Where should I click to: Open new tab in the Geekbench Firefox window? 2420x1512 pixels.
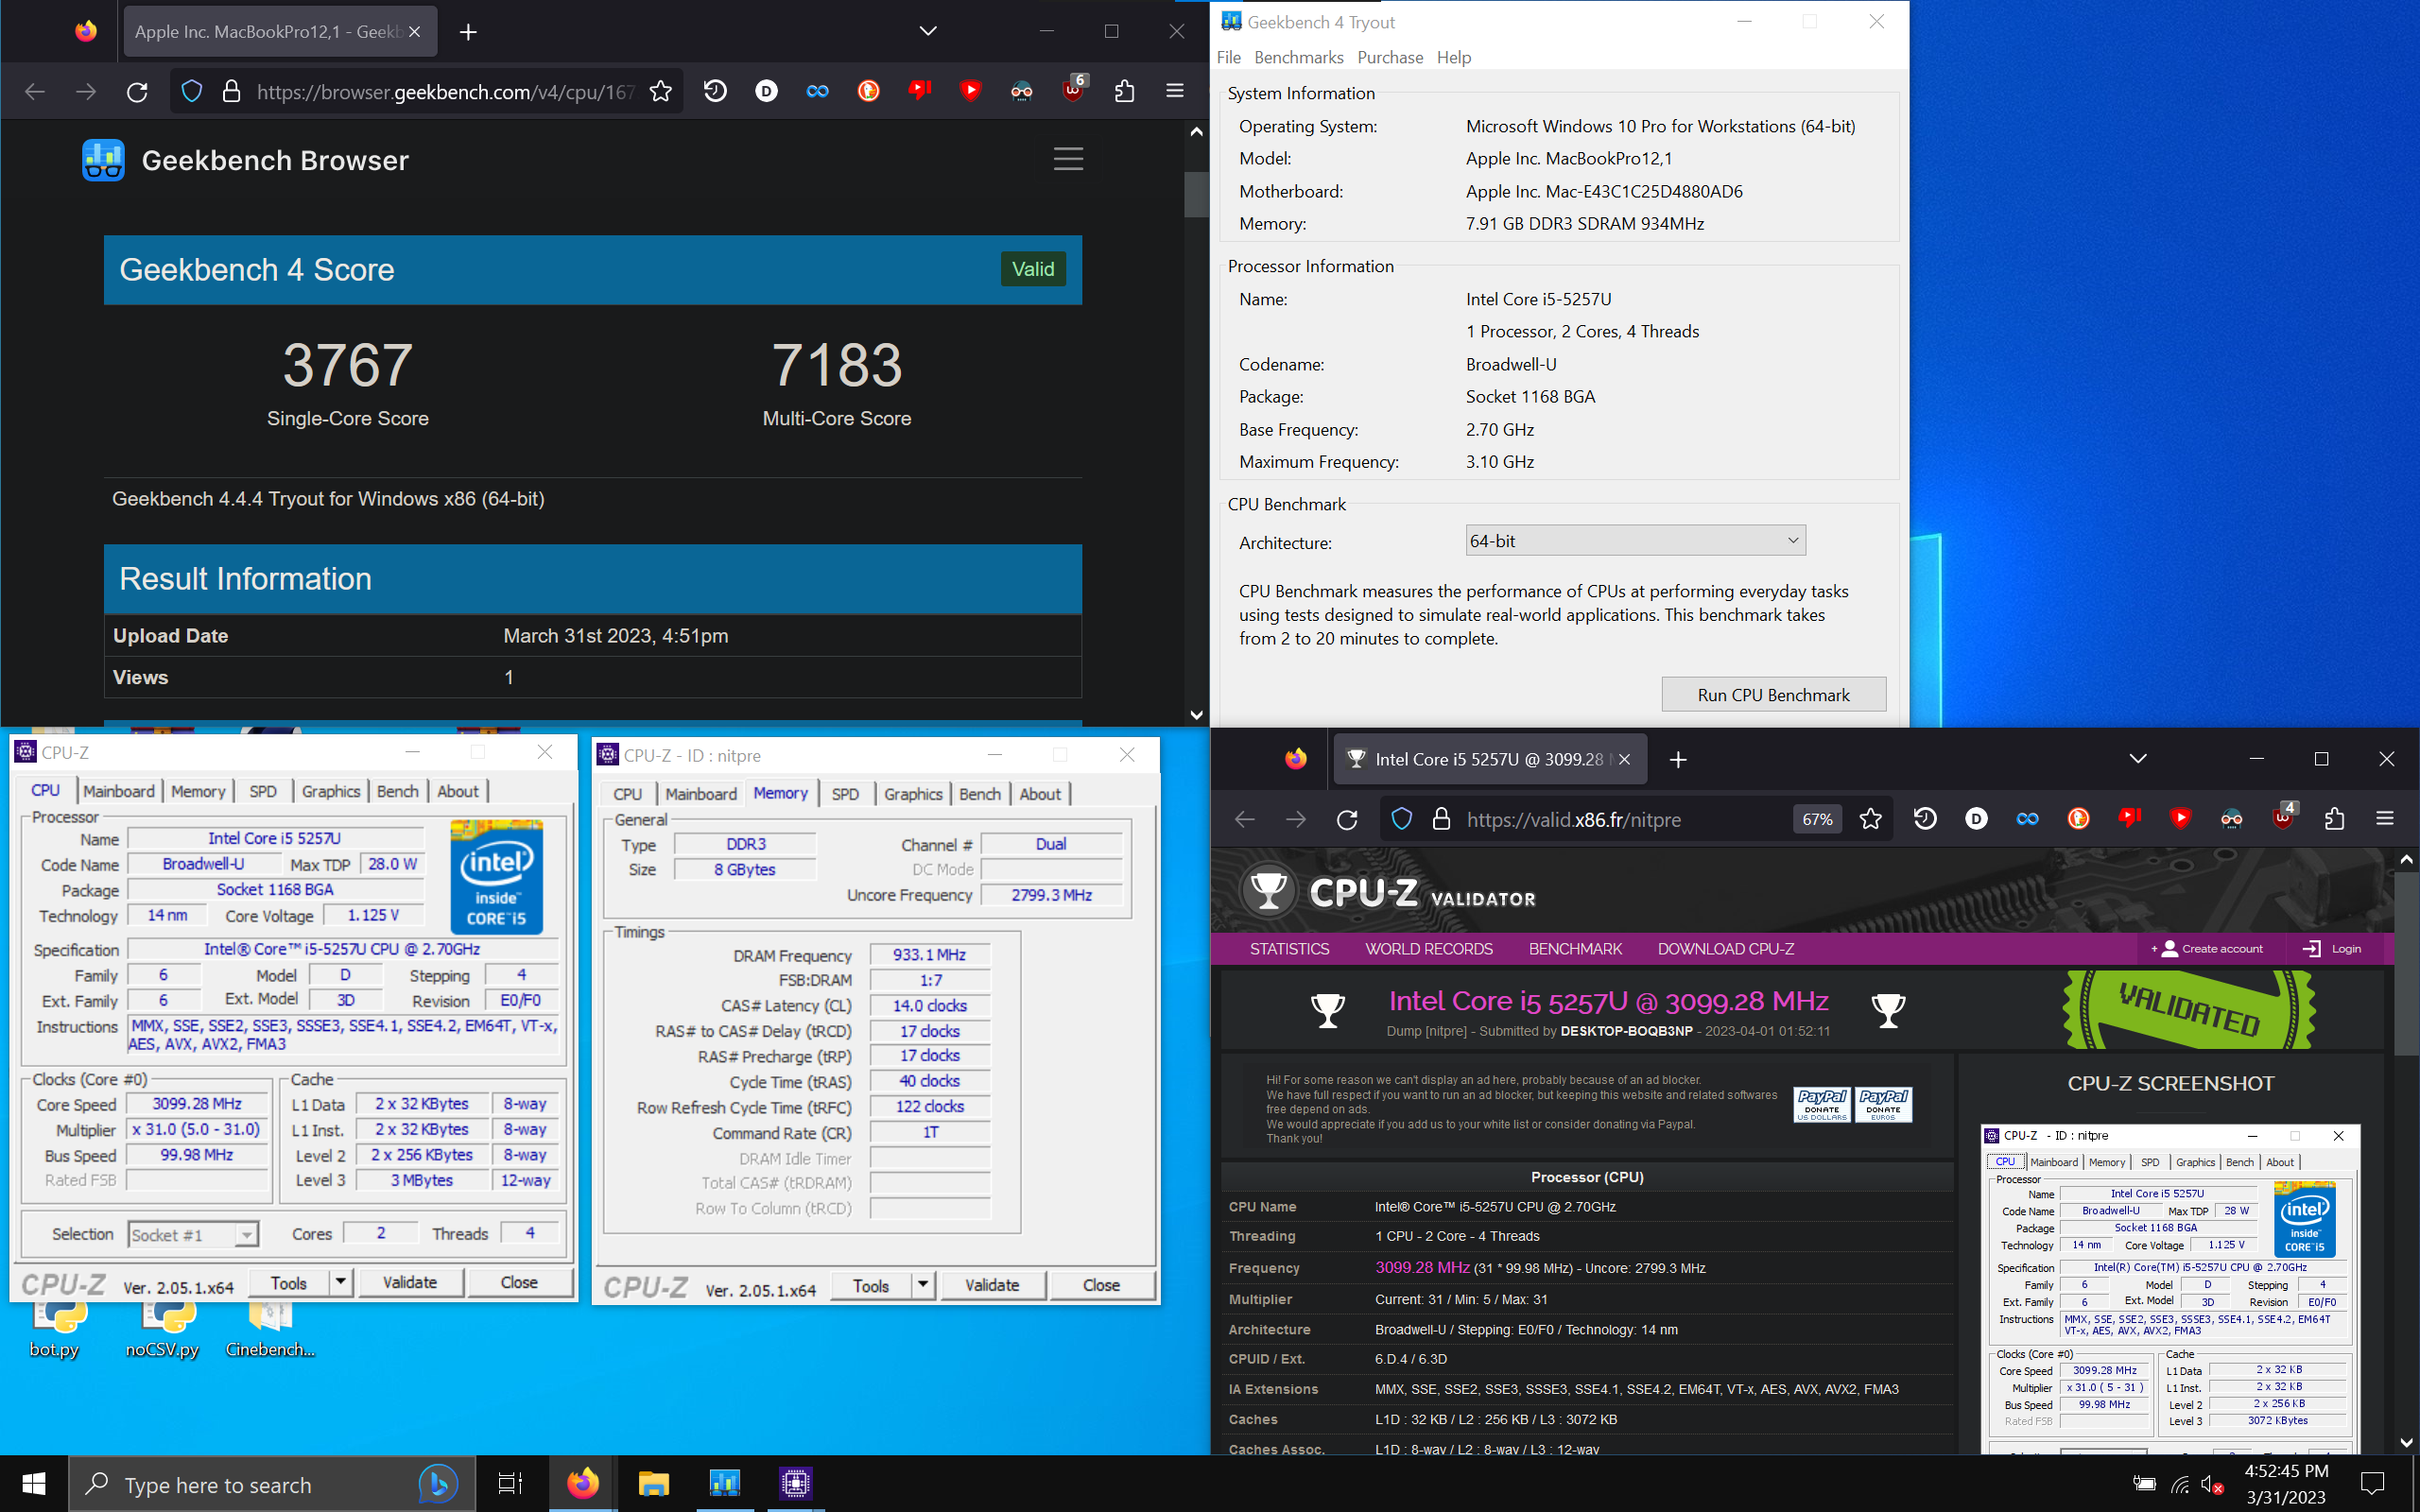[468, 32]
